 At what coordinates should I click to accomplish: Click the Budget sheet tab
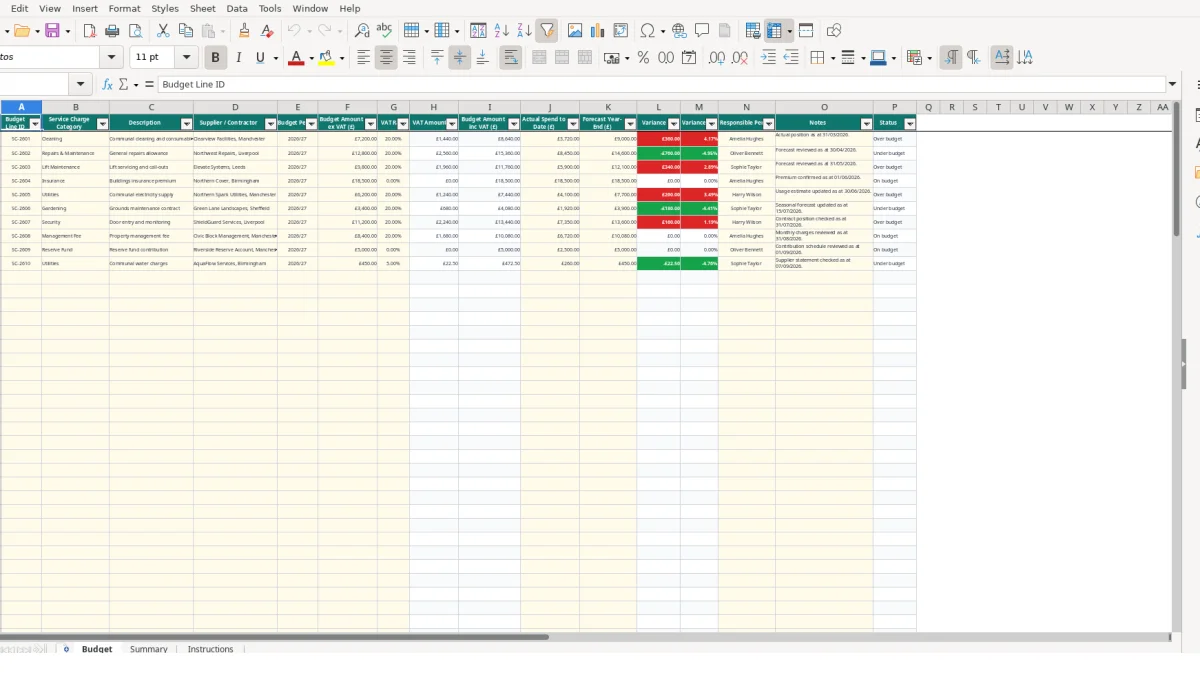coord(97,649)
